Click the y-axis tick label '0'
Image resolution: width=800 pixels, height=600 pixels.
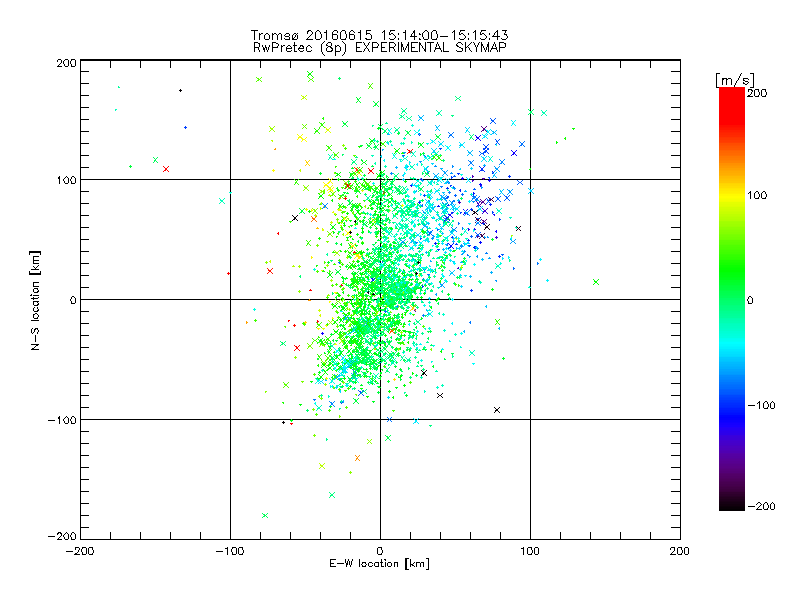tap(73, 300)
